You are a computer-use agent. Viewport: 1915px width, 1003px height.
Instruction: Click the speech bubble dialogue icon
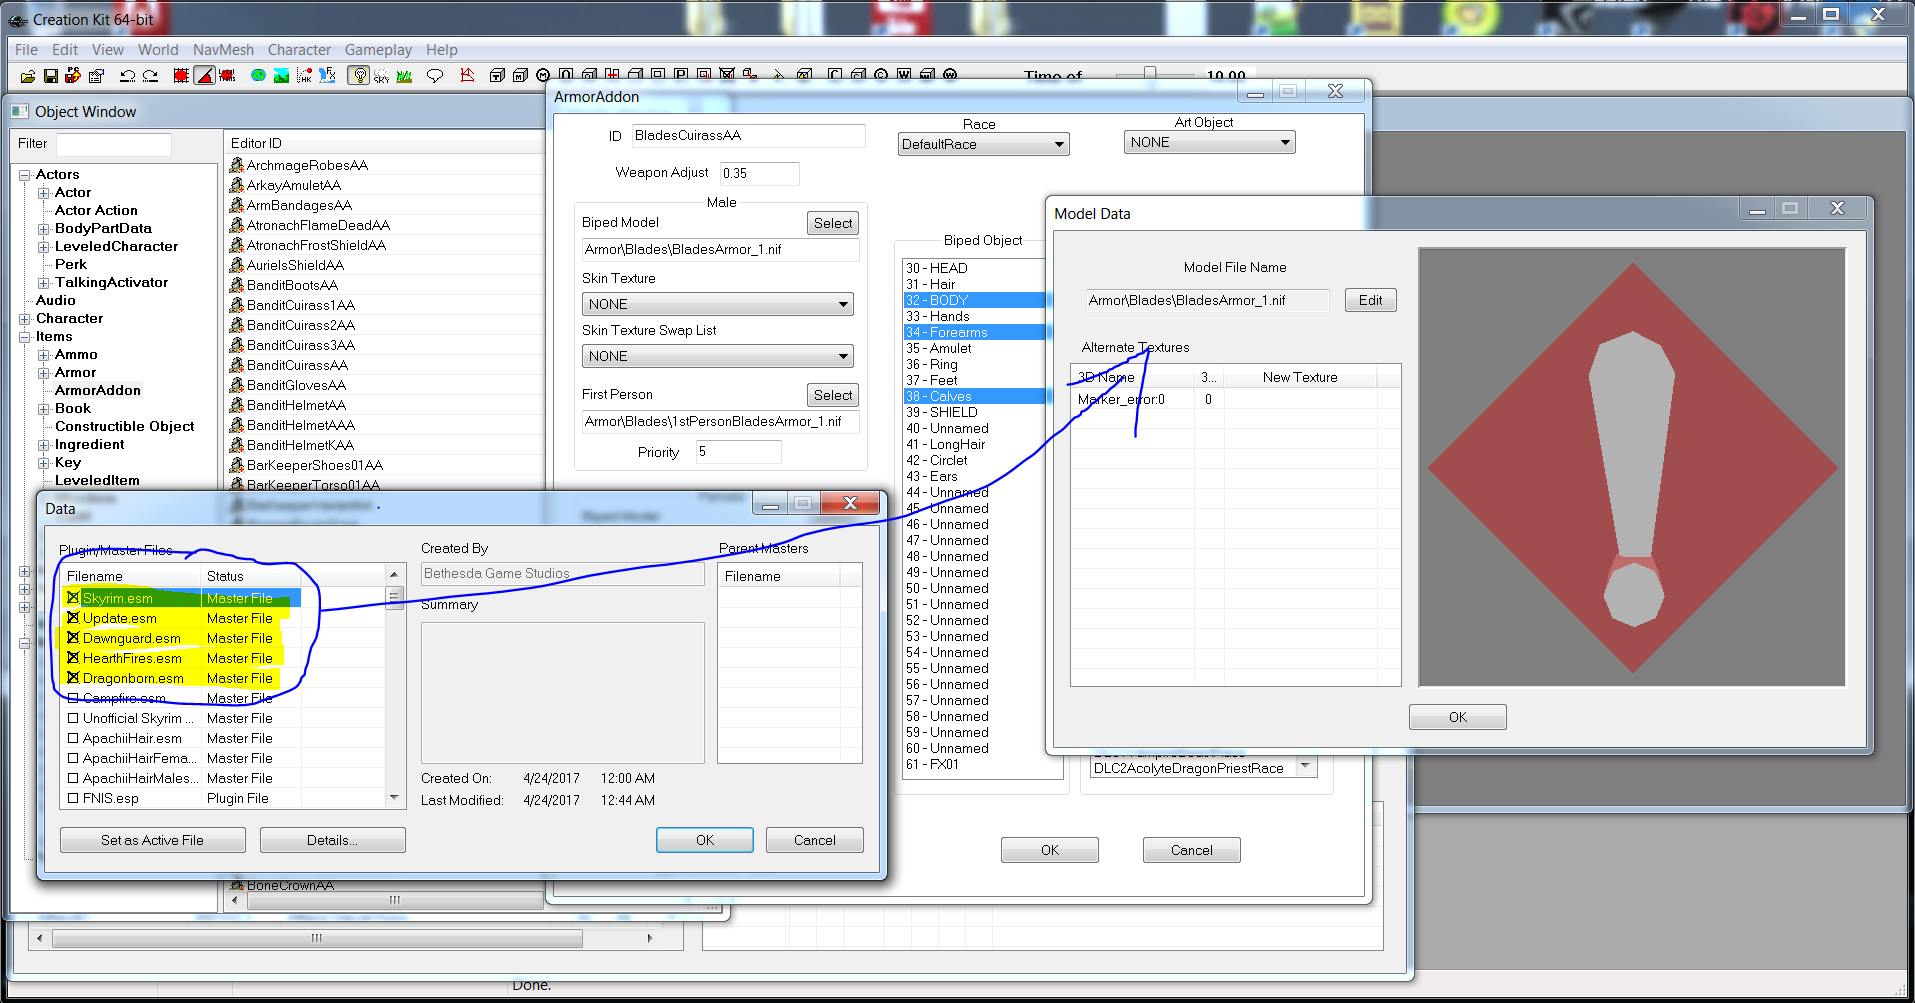click(x=434, y=76)
